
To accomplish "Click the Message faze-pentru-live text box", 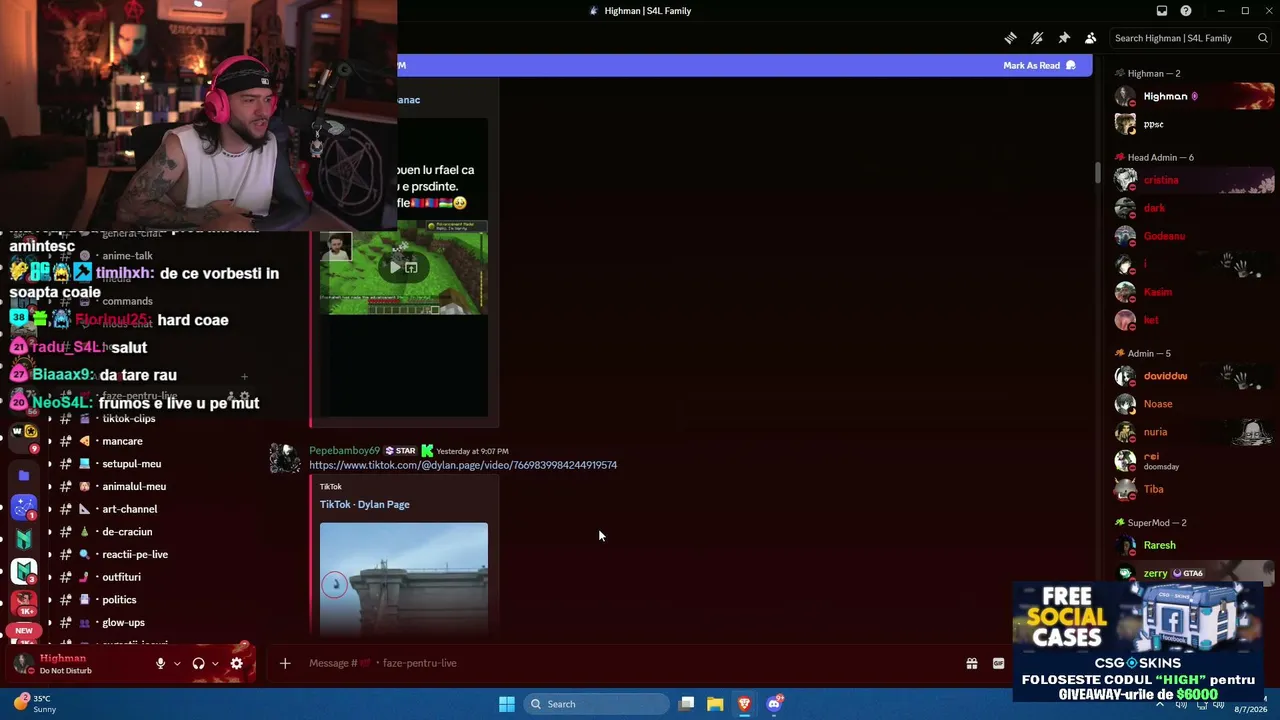I will point(630,663).
